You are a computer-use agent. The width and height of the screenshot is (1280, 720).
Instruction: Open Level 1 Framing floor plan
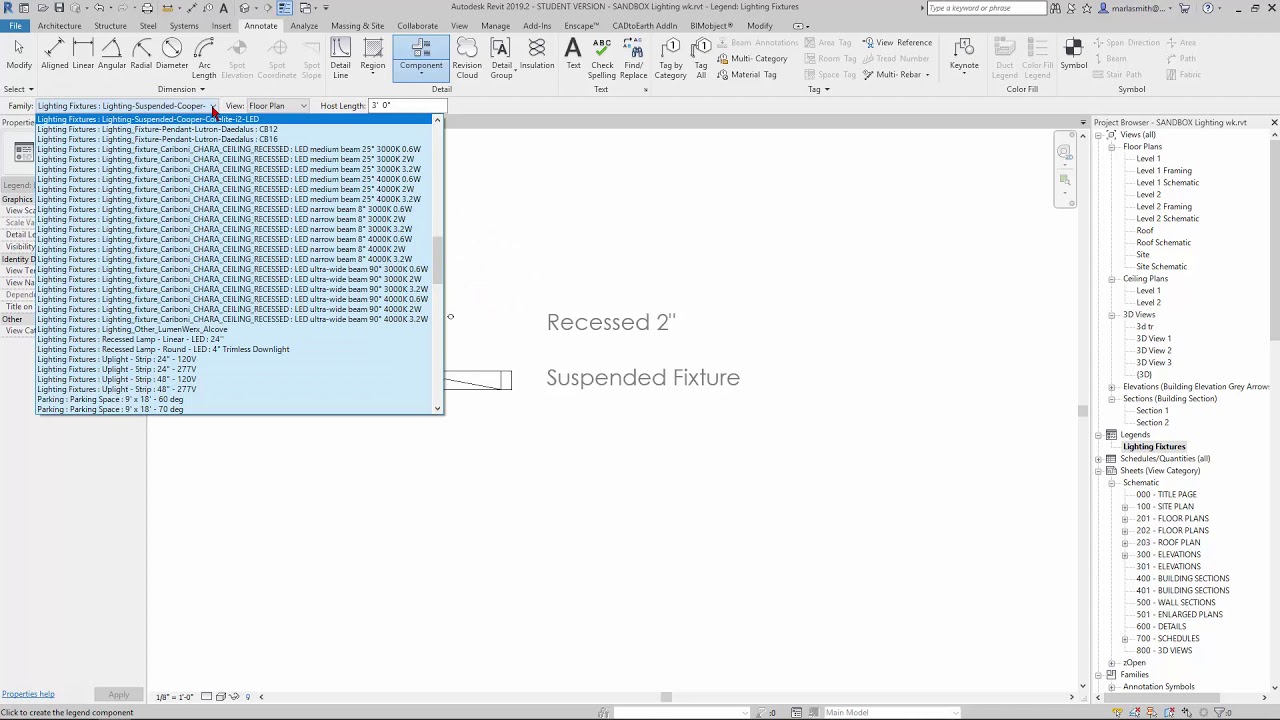[1164, 171]
